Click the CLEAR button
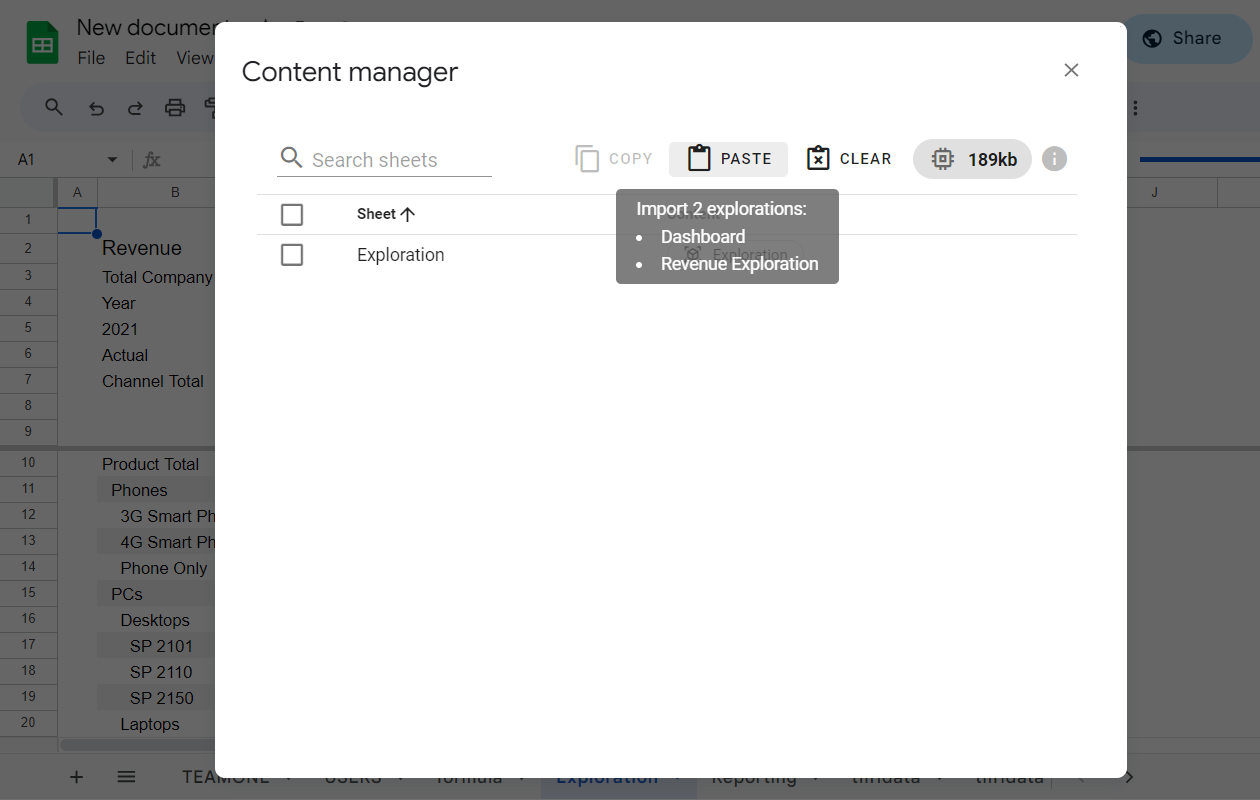Viewport: 1260px width, 800px height. coord(848,159)
